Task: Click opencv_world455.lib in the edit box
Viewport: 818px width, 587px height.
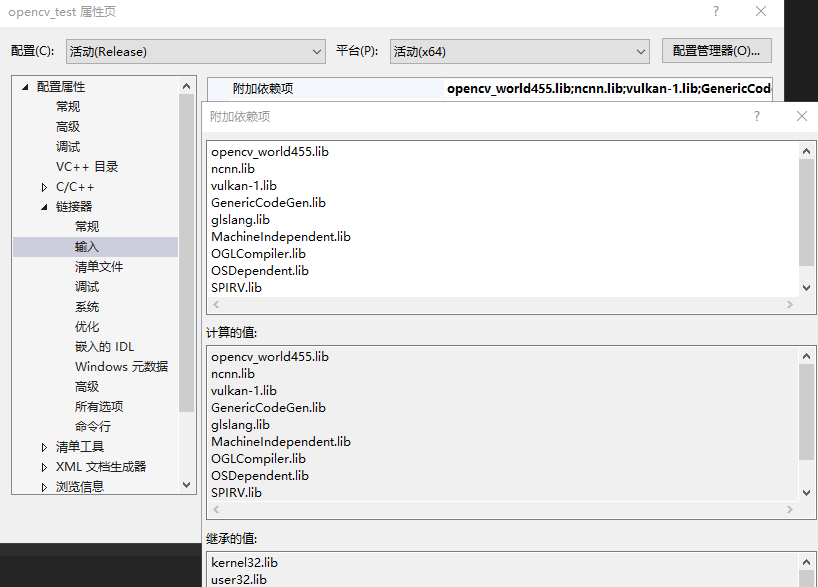Action: click(270, 152)
